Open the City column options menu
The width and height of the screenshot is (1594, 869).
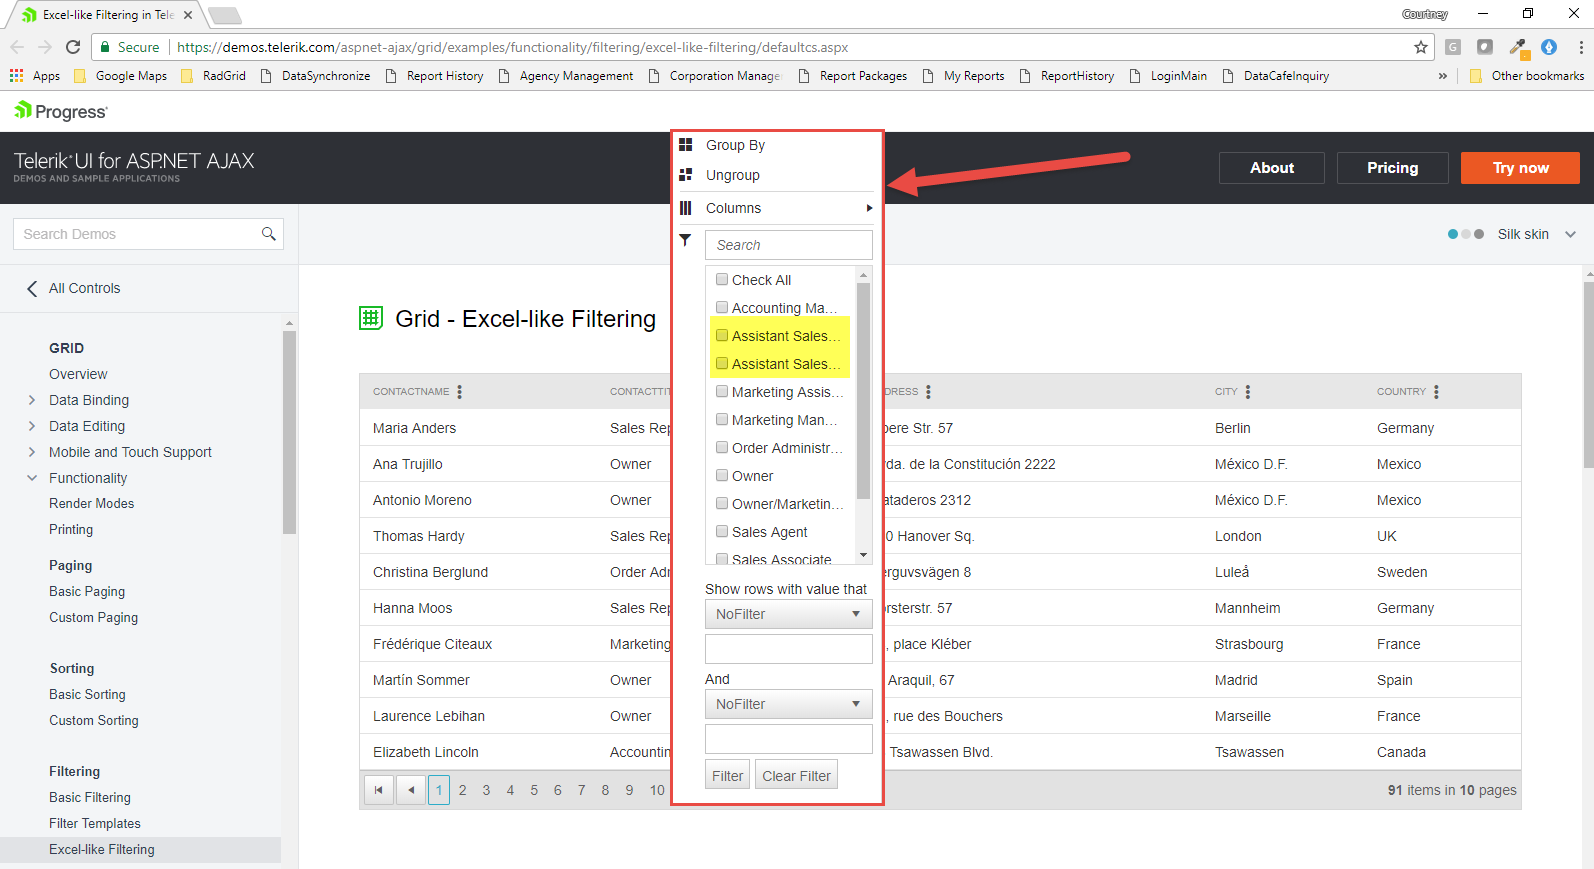coord(1248,392)
